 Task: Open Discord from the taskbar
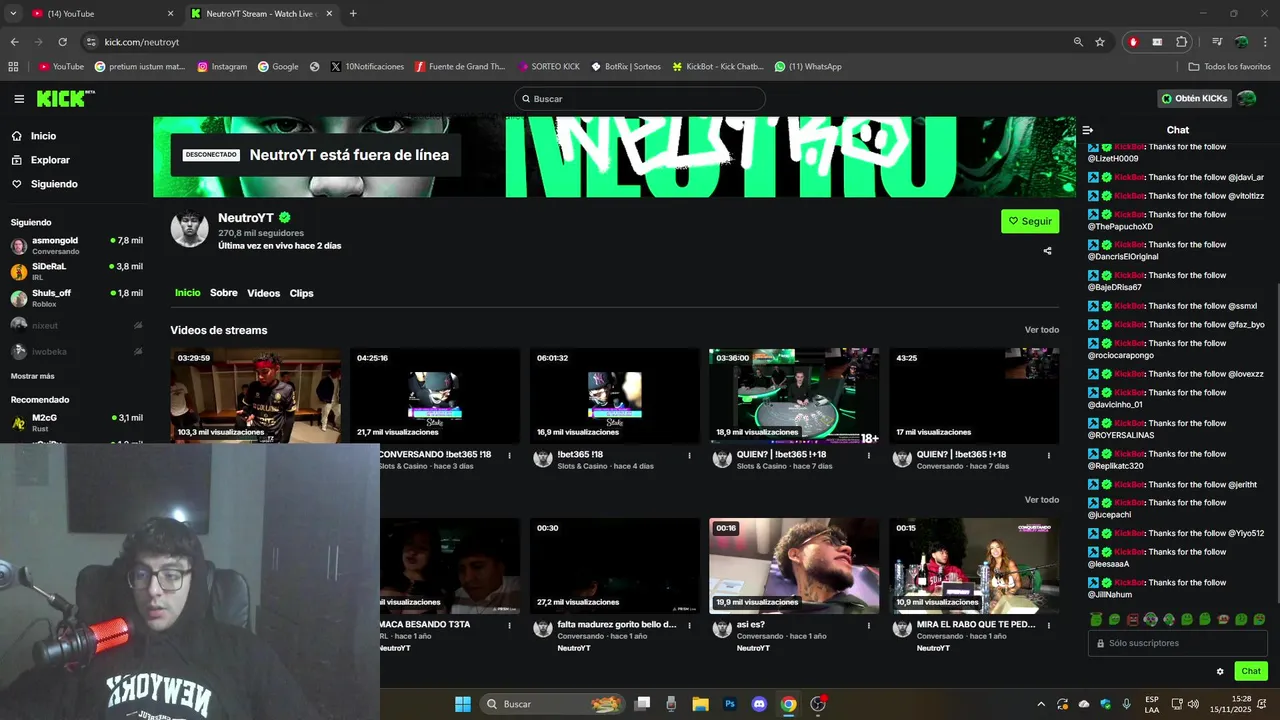click(x=759, y=704)
